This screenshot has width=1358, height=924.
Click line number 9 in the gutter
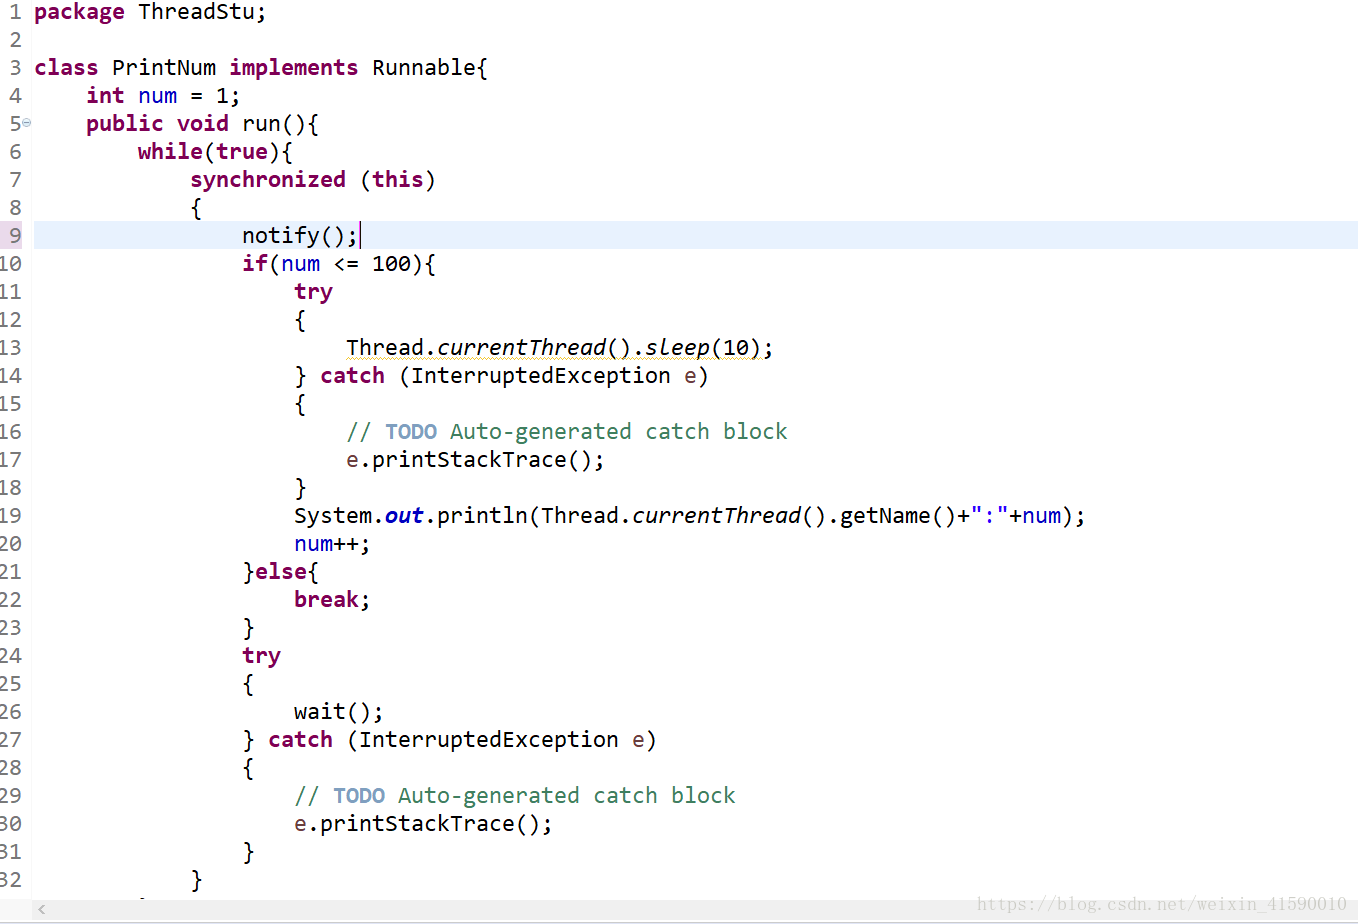pos(15,236)
